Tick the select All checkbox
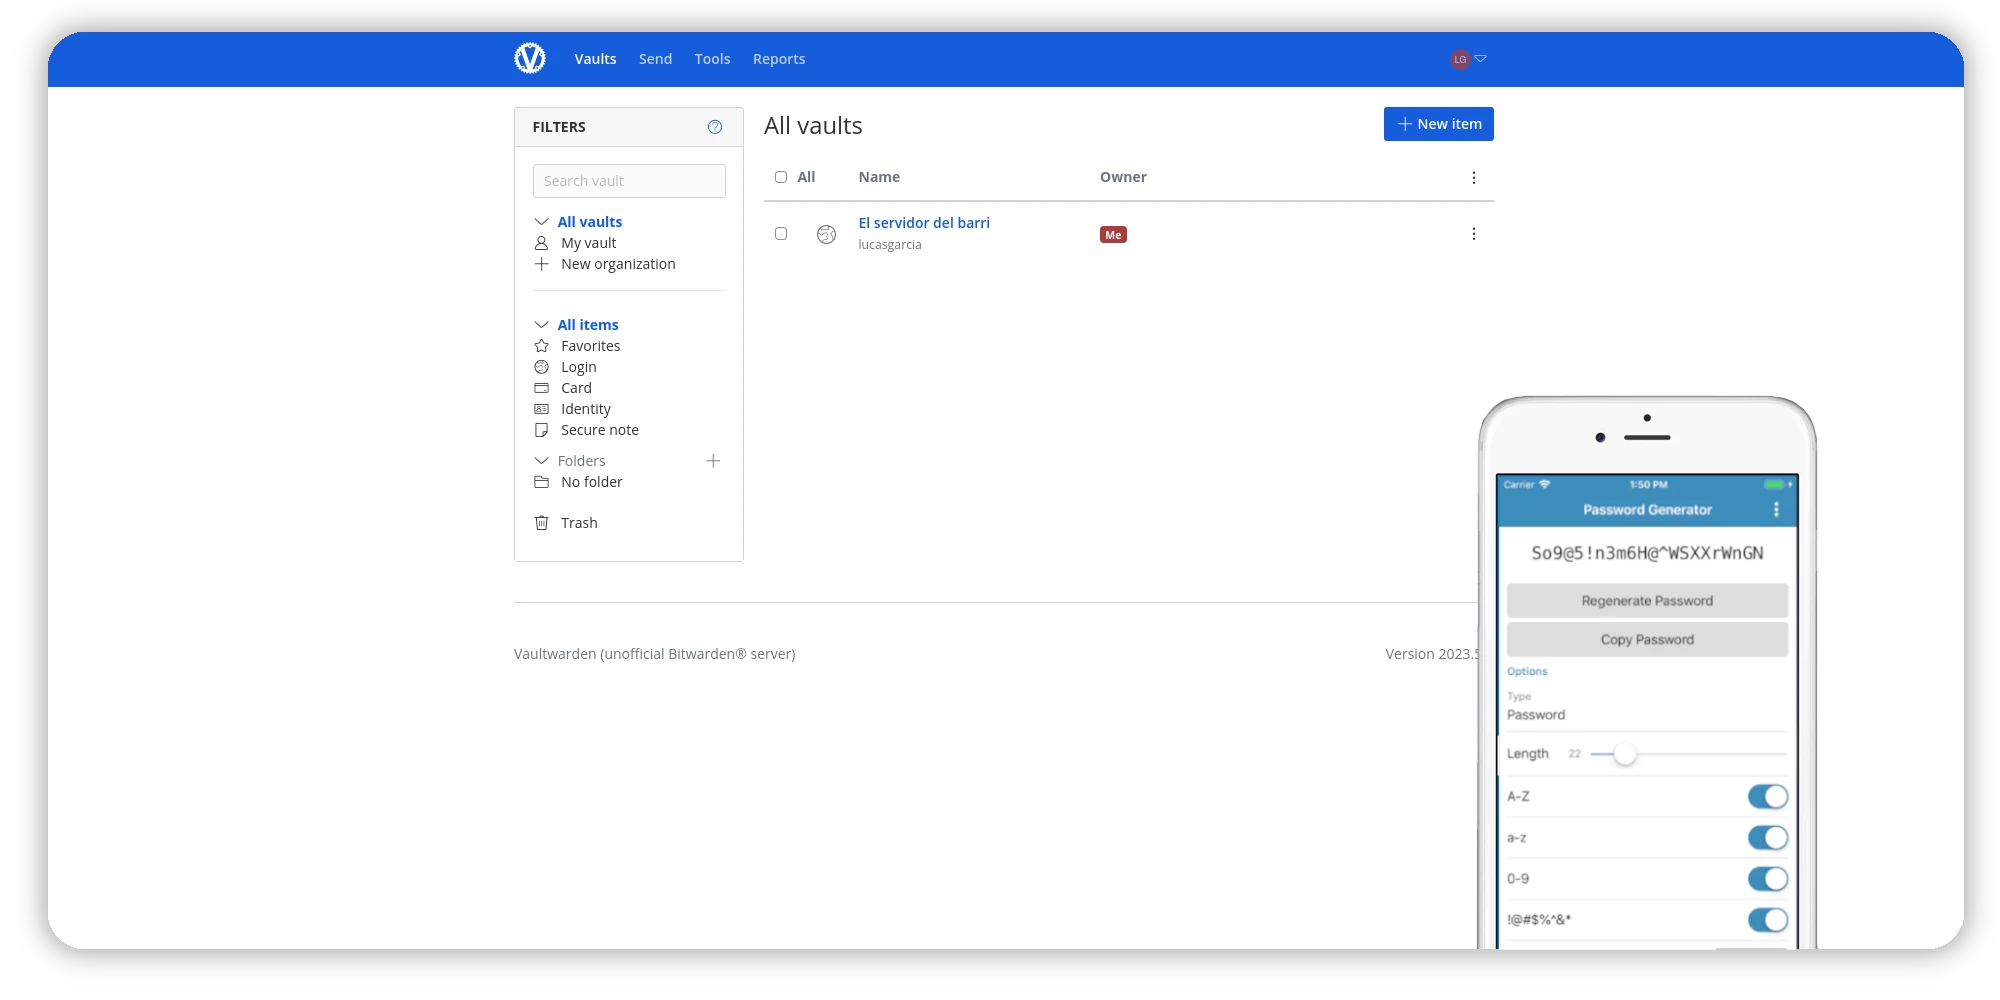 [781, 177]
